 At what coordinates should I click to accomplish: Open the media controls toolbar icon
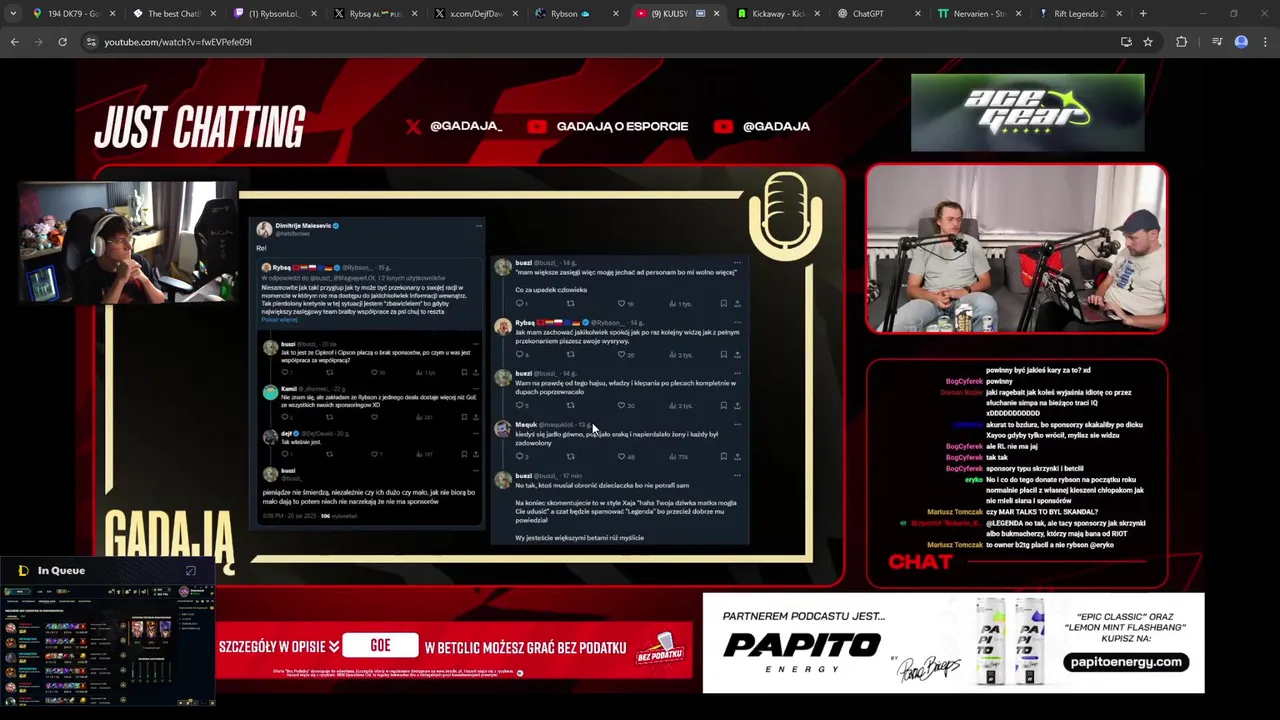coord(1217,42)
